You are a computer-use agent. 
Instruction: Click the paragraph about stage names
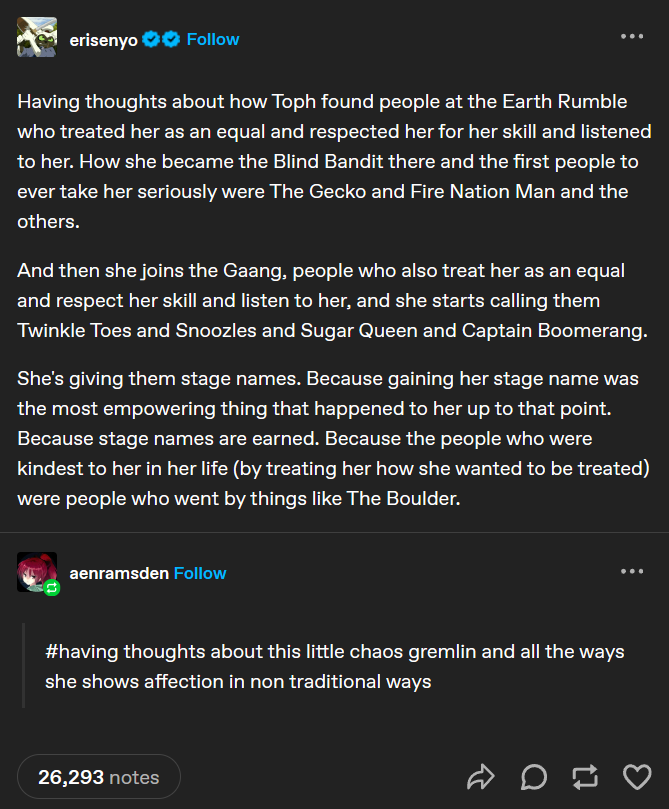pos(334,439)
